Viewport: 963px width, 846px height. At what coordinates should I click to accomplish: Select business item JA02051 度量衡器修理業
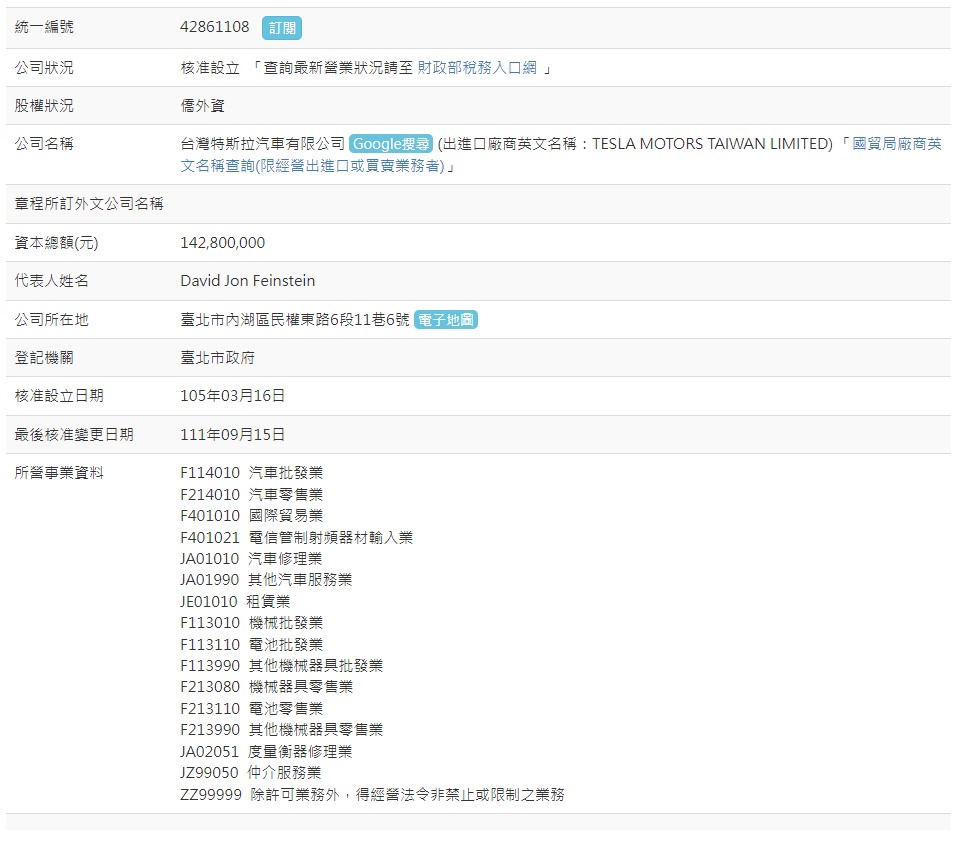(x=266, y=751)
